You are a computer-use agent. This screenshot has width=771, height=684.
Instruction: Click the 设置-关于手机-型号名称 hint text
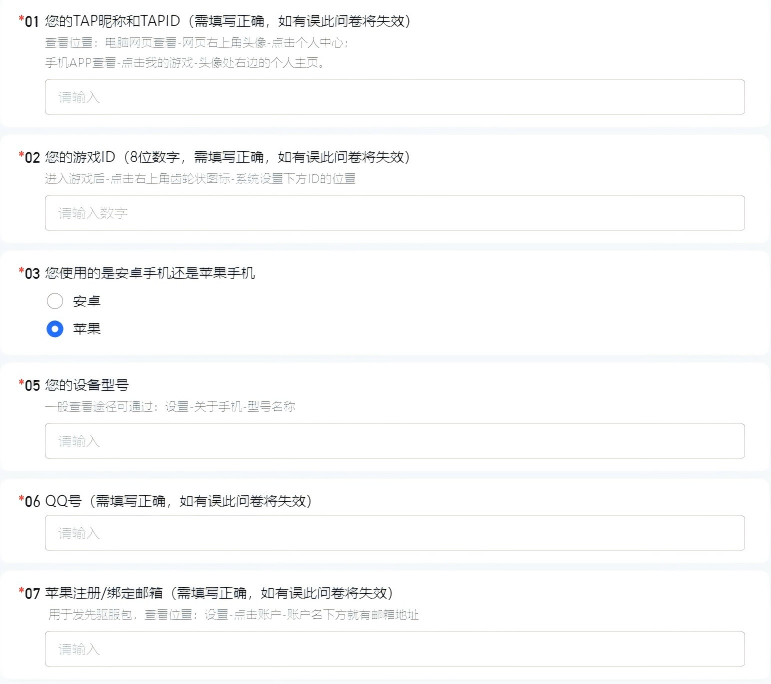point(170,407)
